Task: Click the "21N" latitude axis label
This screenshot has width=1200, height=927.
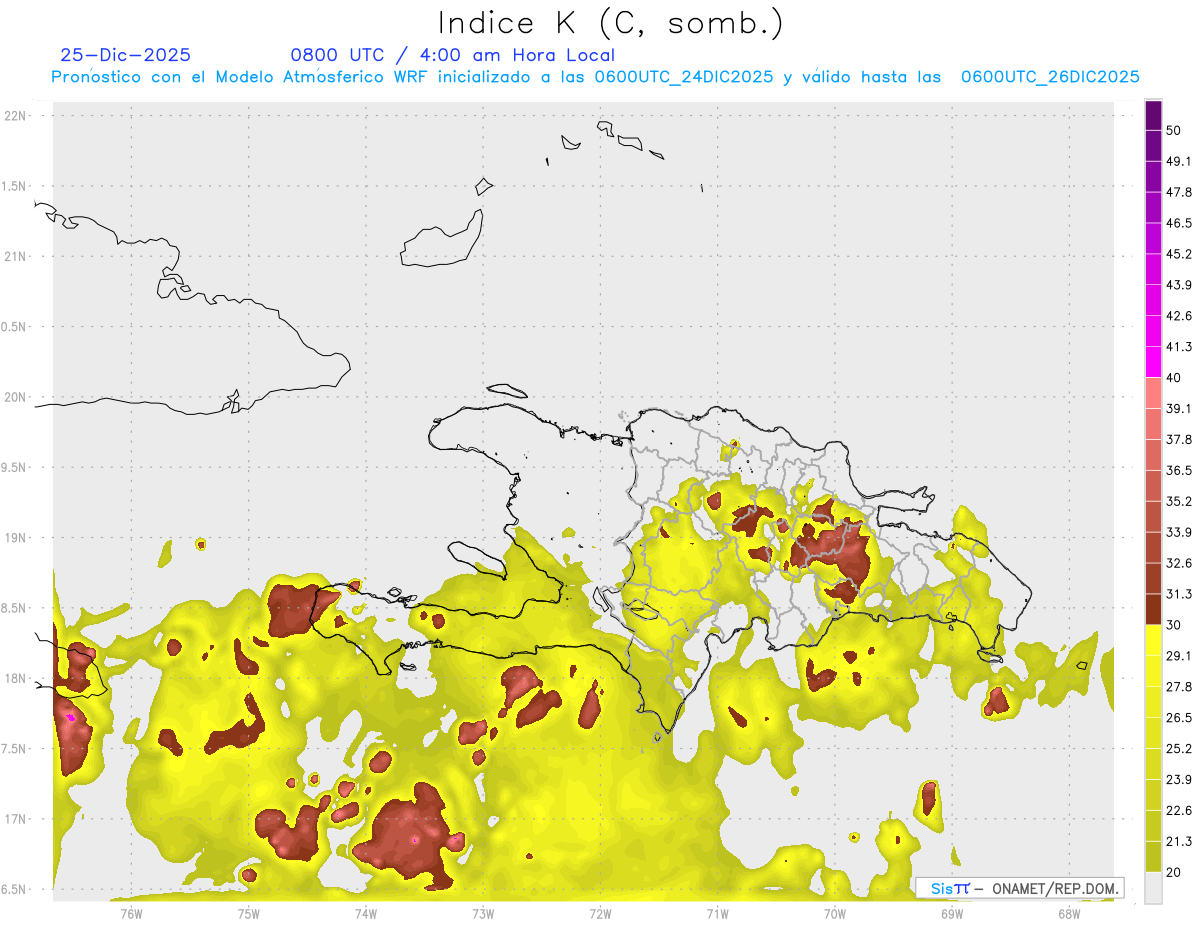Action: coord(16,256)
